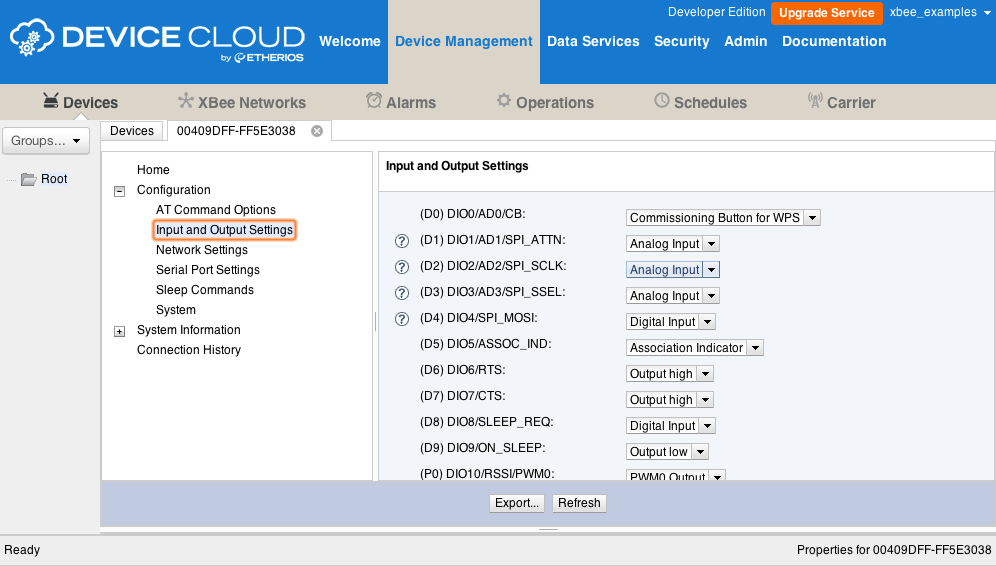Viewport: 996px width, 566px height.
Task: Open Network Settings
Action: [x=202, y=250]
